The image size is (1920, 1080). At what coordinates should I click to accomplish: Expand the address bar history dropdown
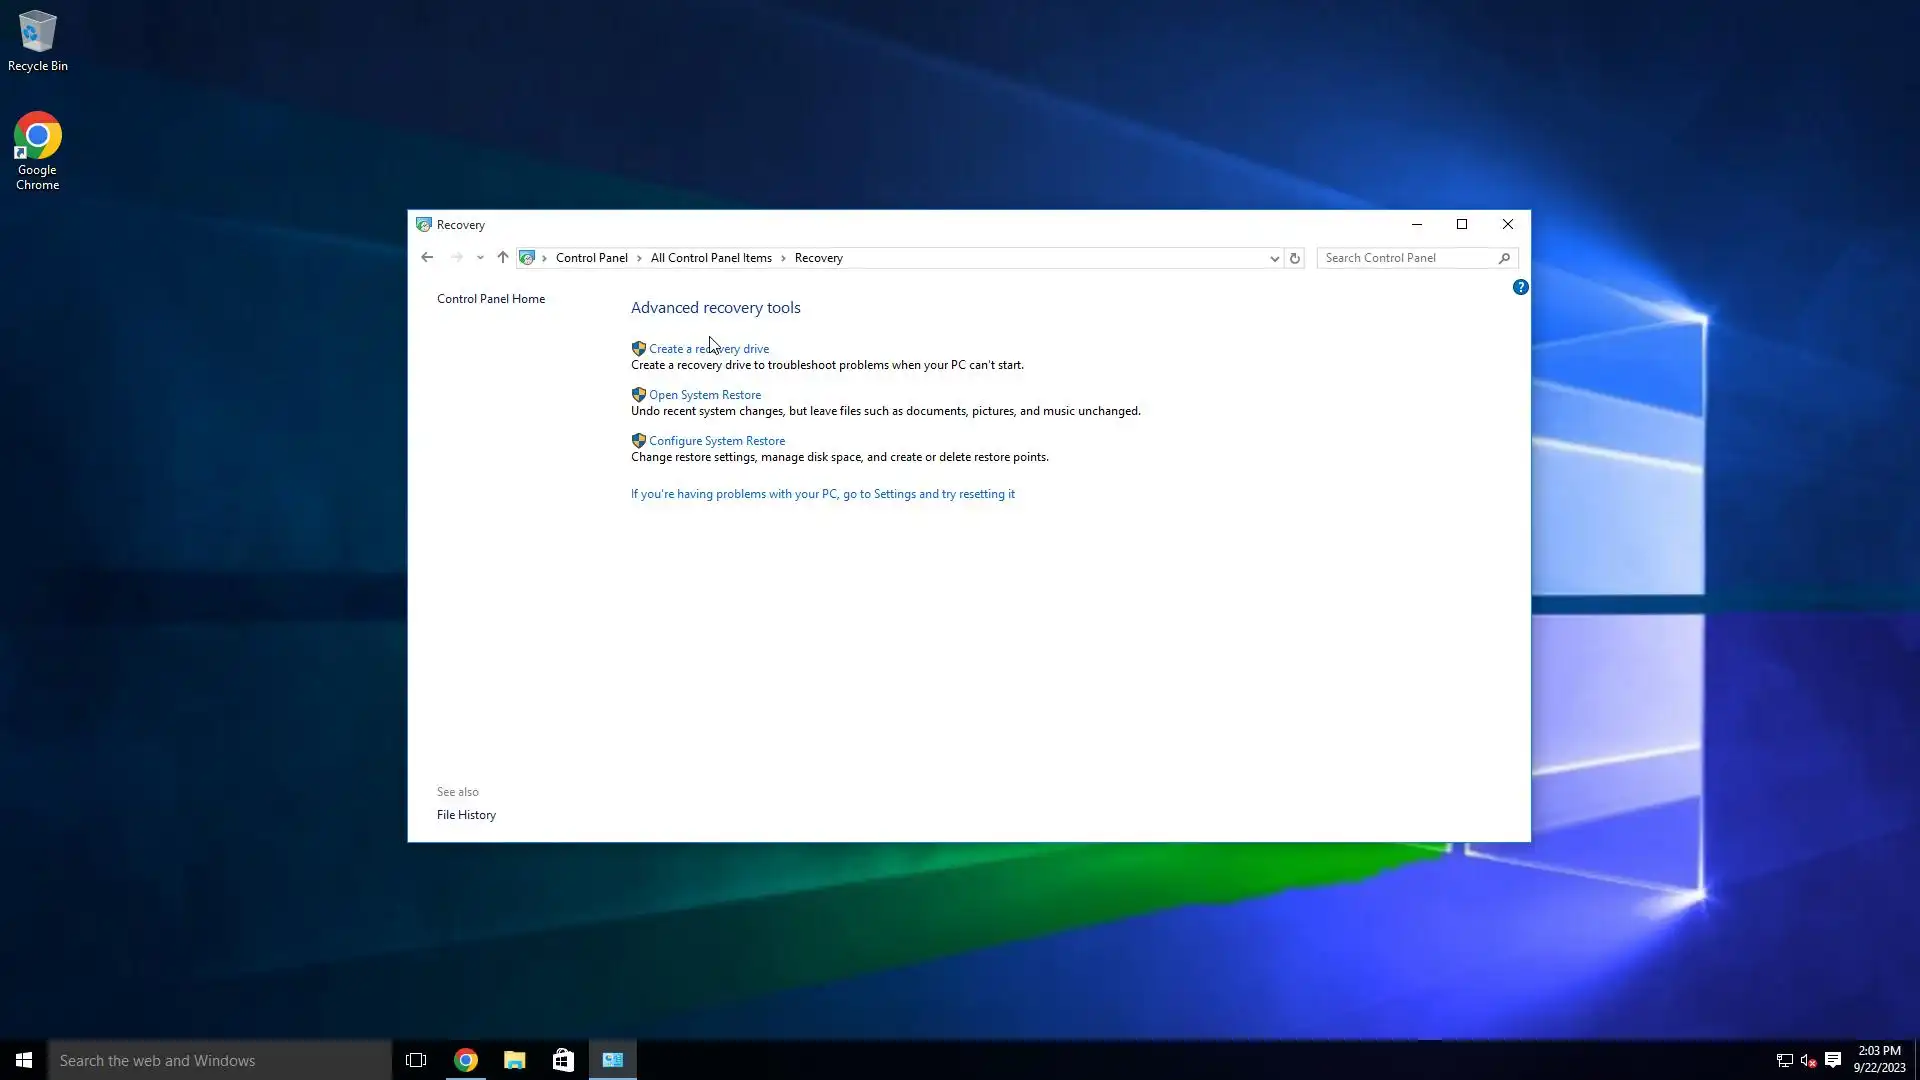pyautogui.click(x=1274, y=258)
